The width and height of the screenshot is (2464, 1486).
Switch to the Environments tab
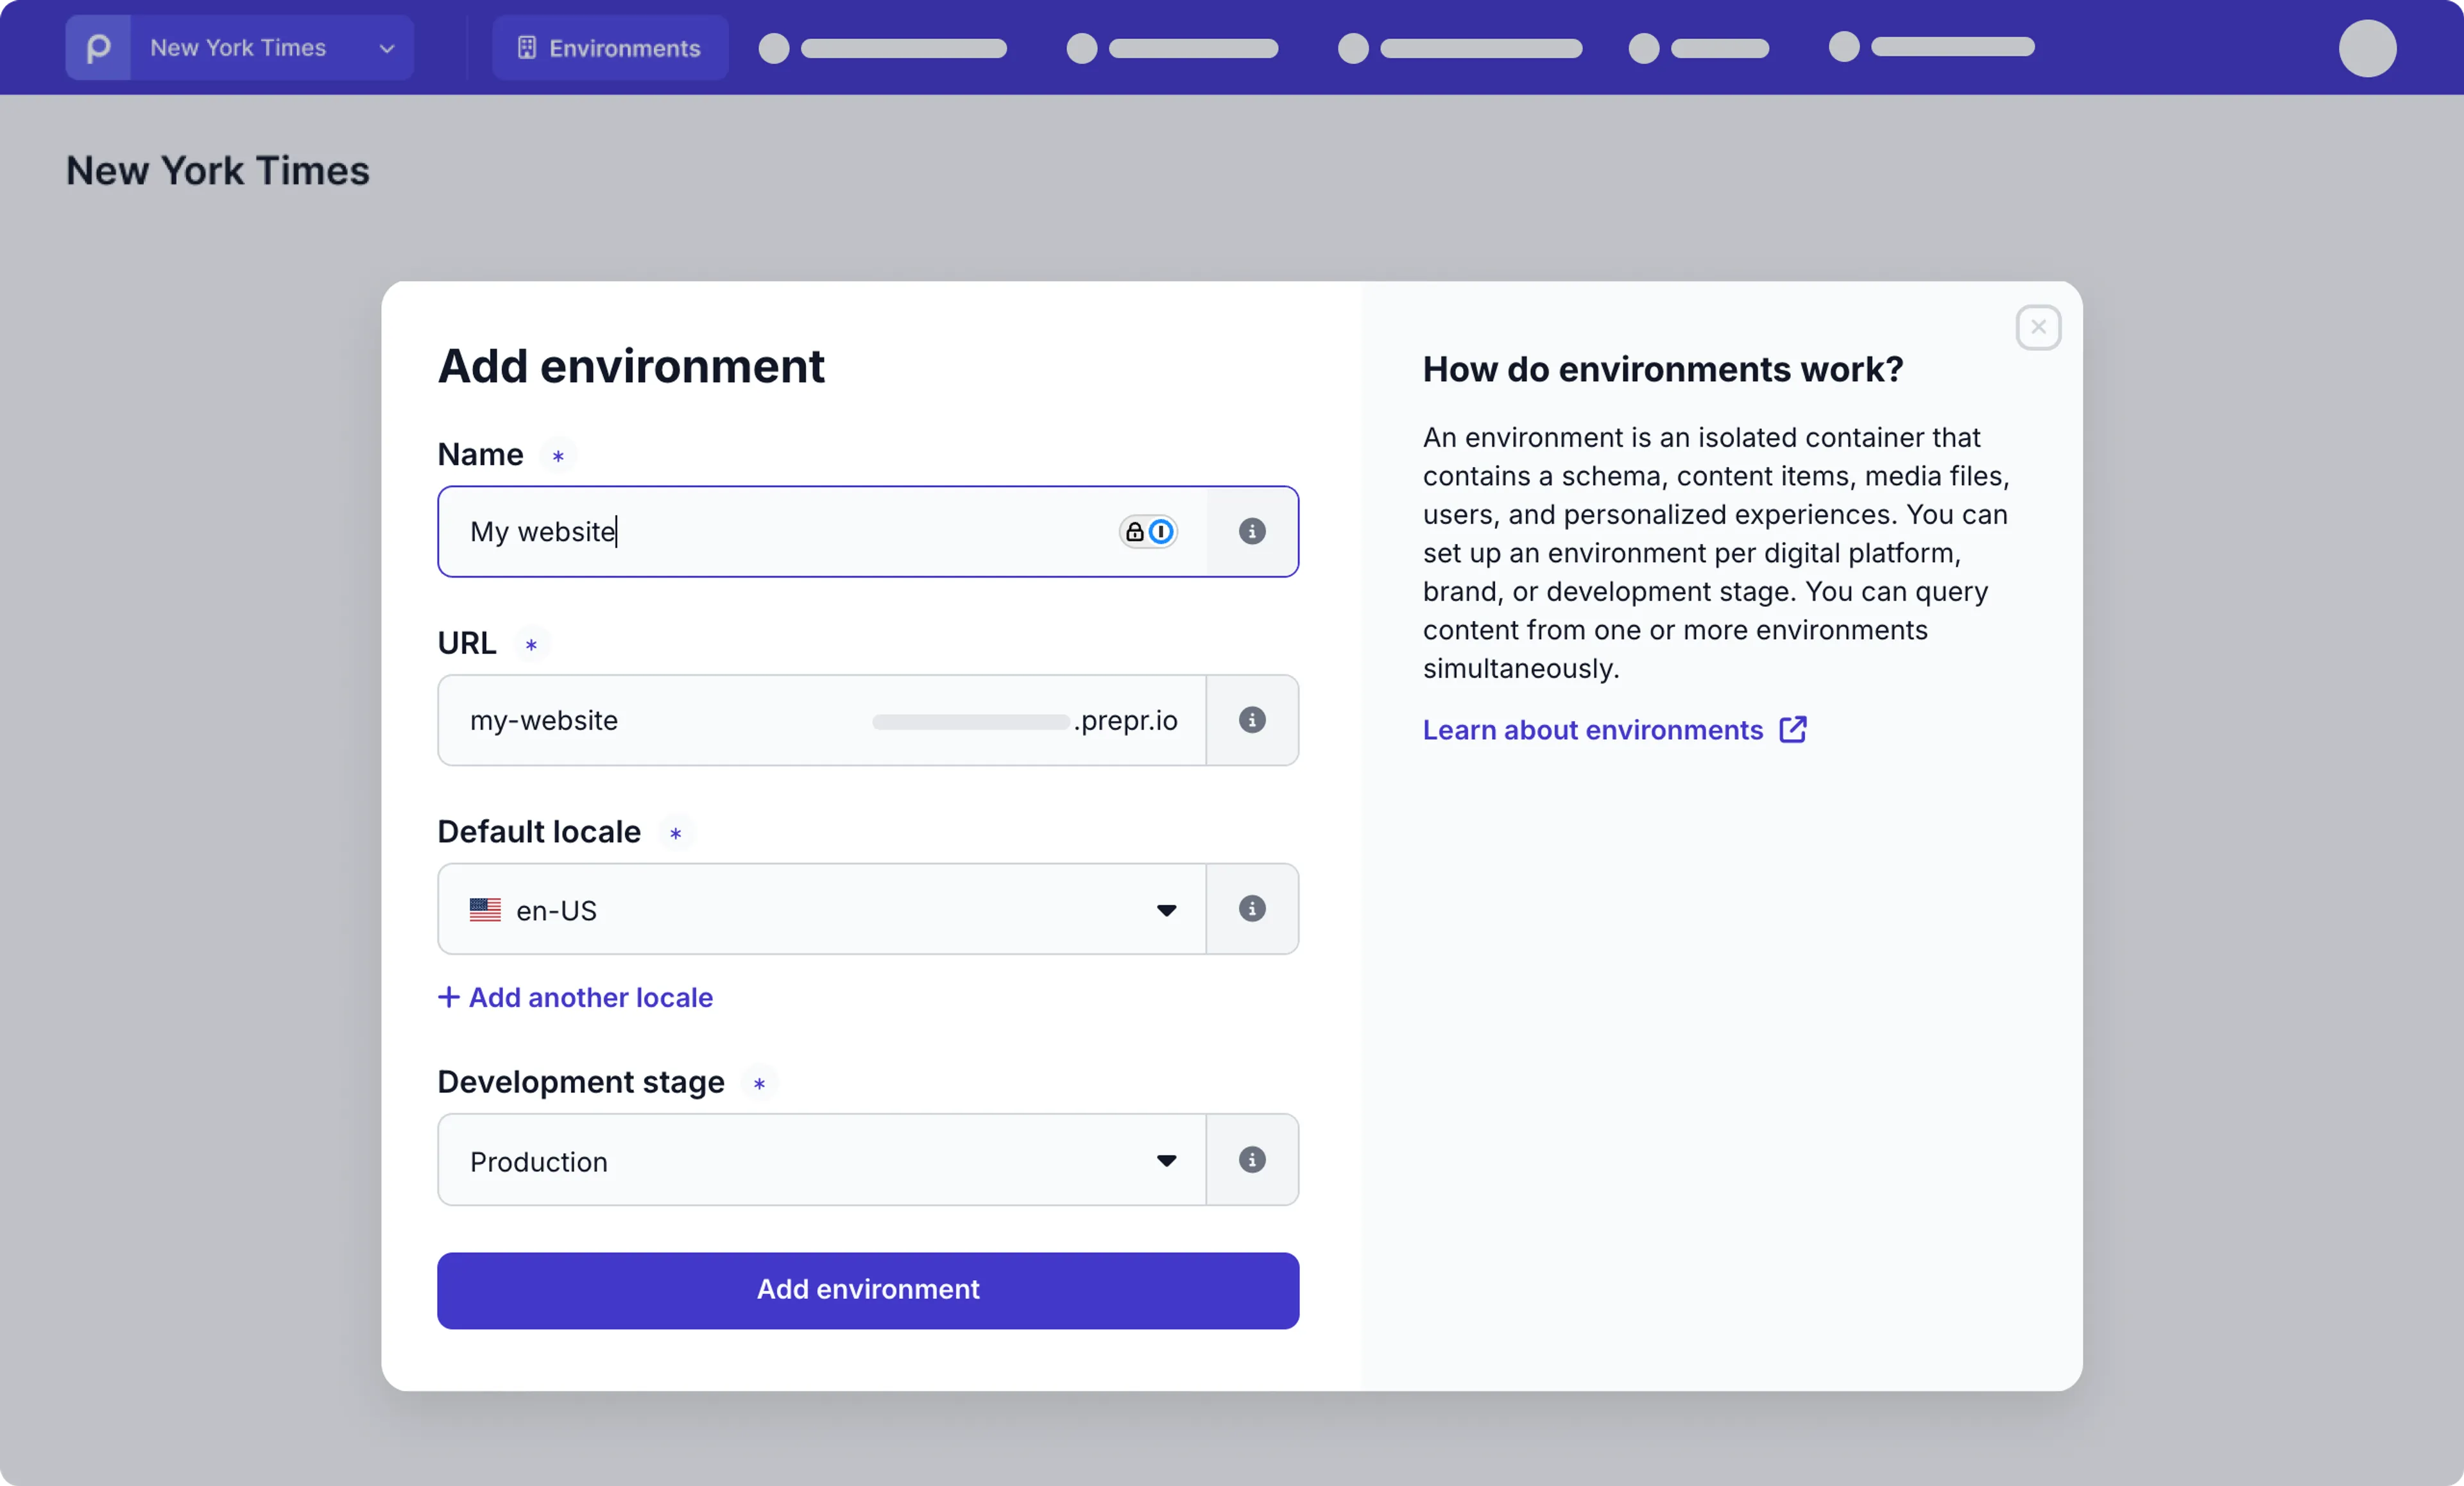[x=609, y=47]
